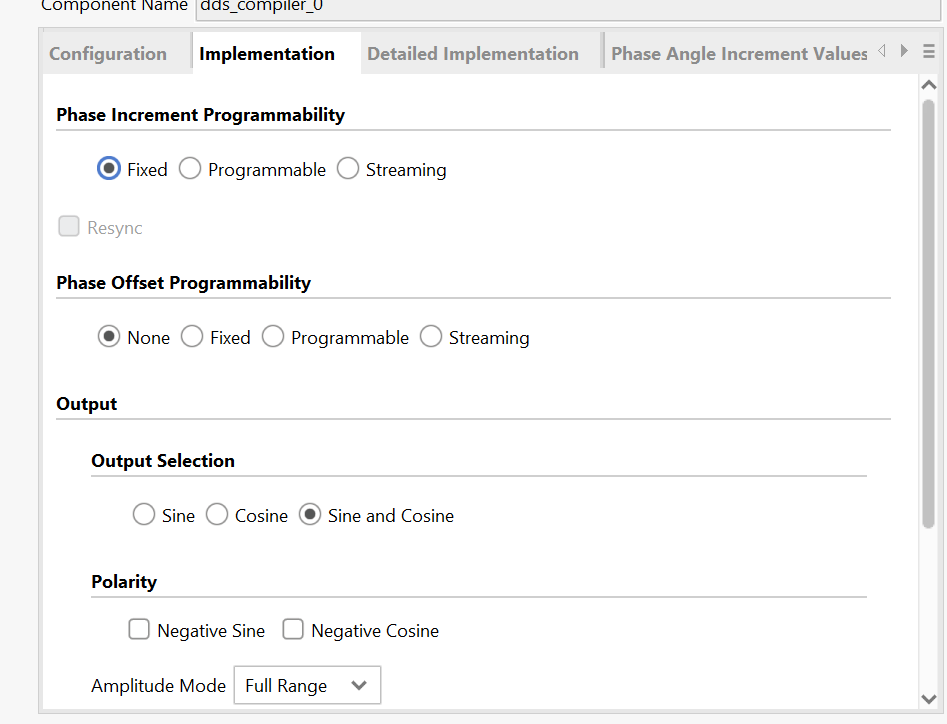Screen dimensions: 947x724
Task: Click the scroll up arrow
Action: tap(927, 86)
